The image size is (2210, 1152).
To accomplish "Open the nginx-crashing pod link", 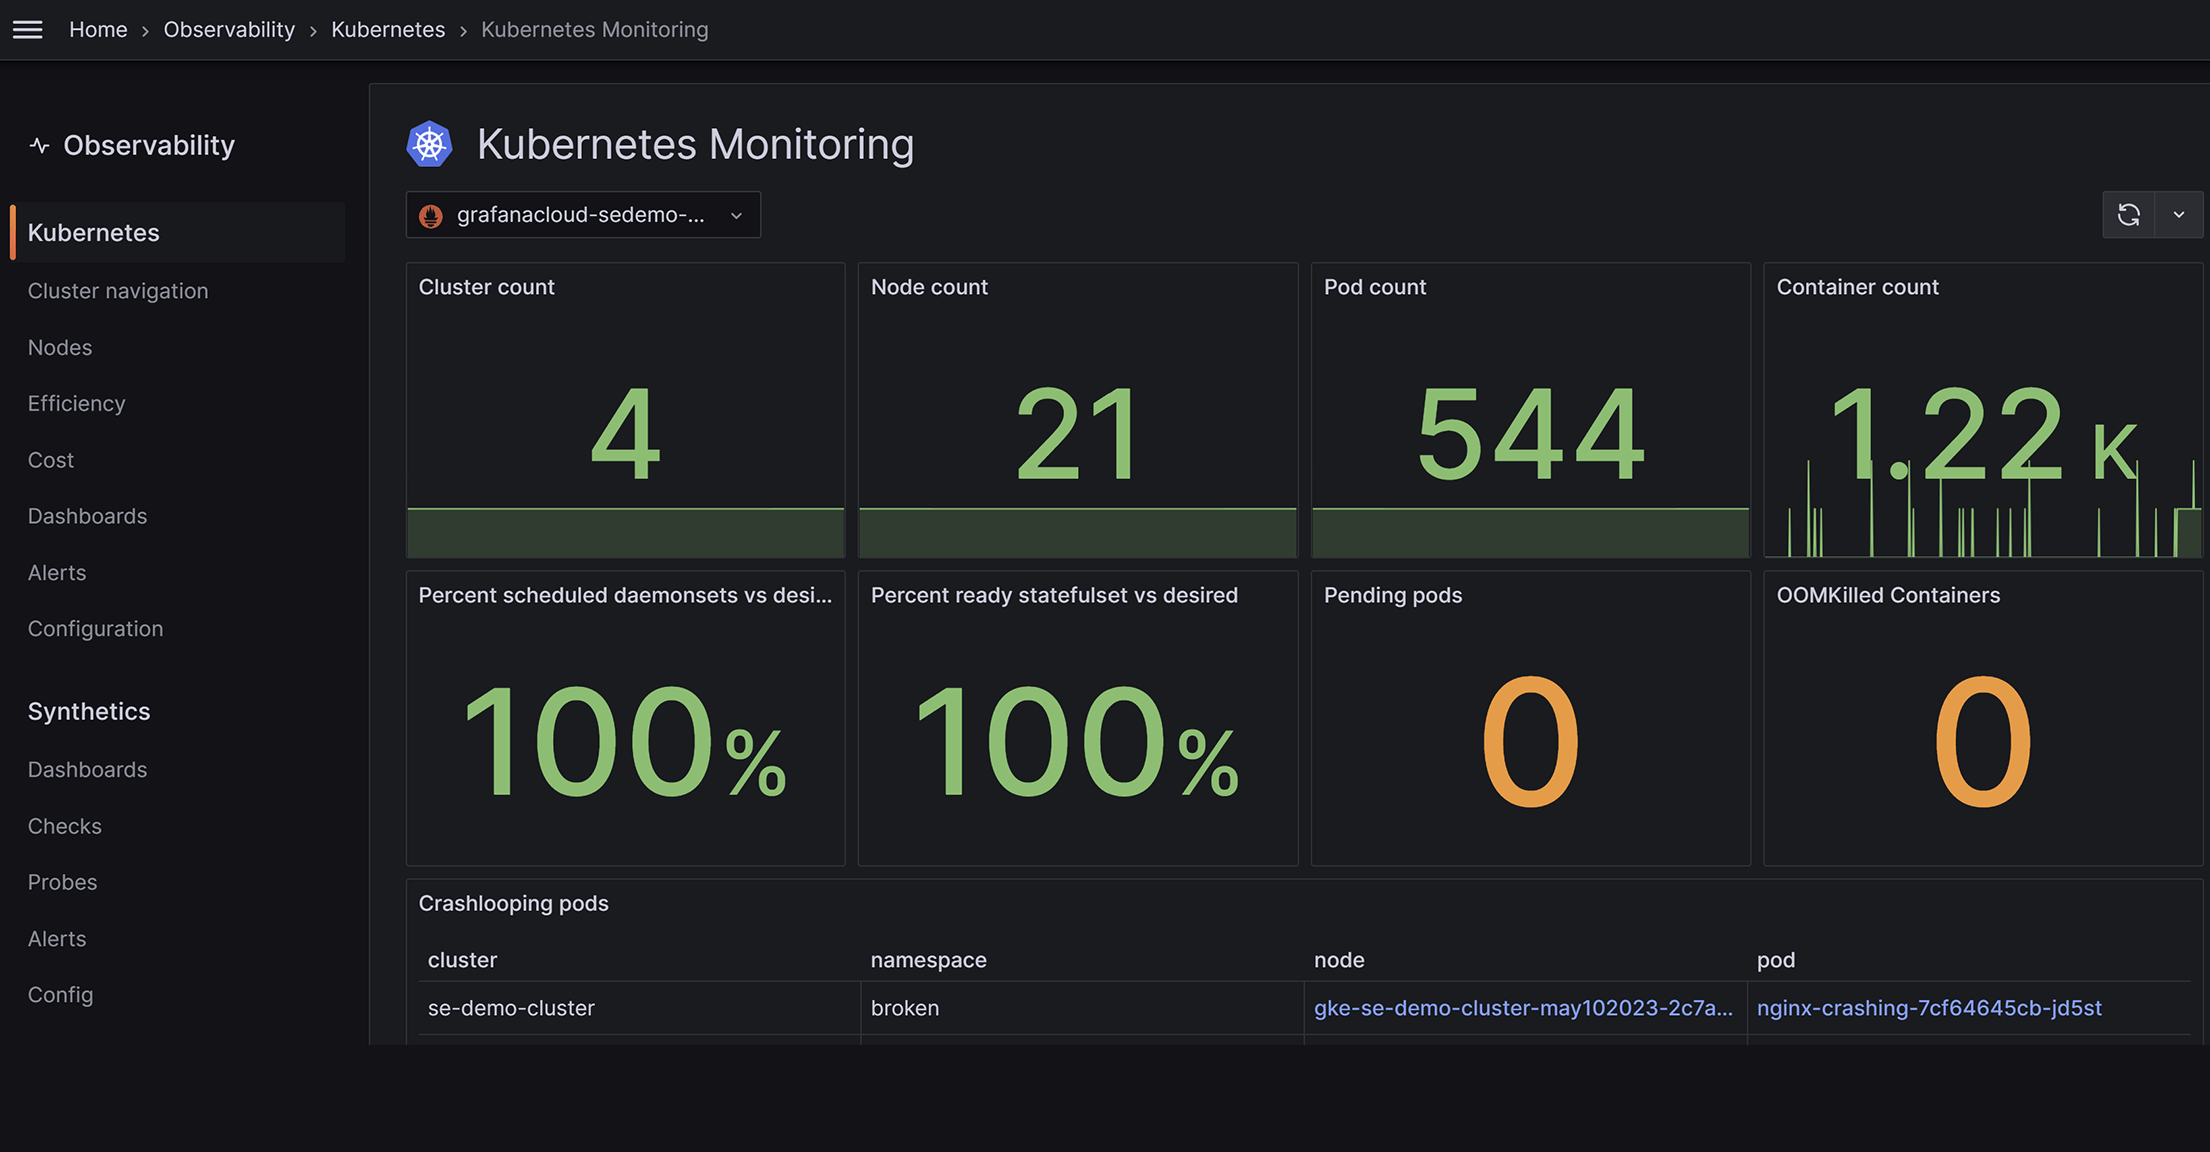I will [x=1929, y=1008].
